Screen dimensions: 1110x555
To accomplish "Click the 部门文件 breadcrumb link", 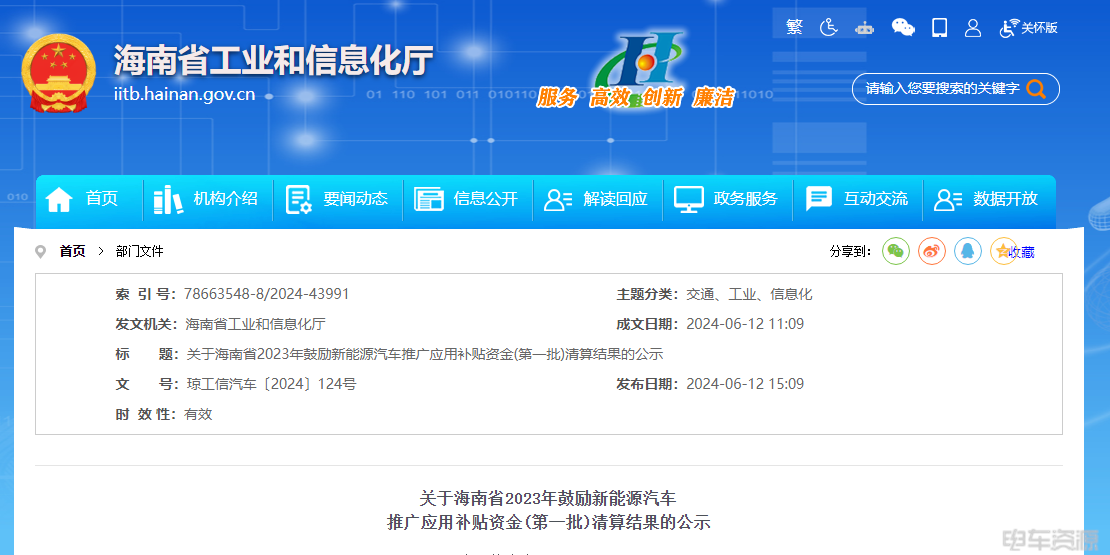I will (139, 251).
